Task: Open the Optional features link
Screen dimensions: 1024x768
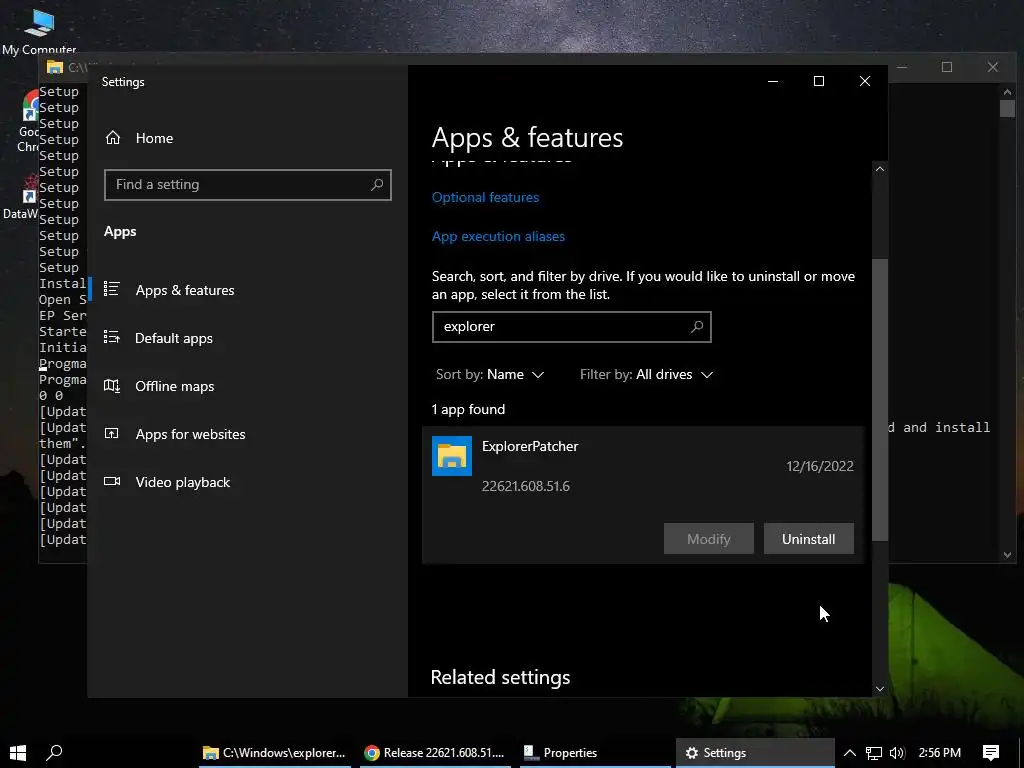Action: tap(485, 197)
